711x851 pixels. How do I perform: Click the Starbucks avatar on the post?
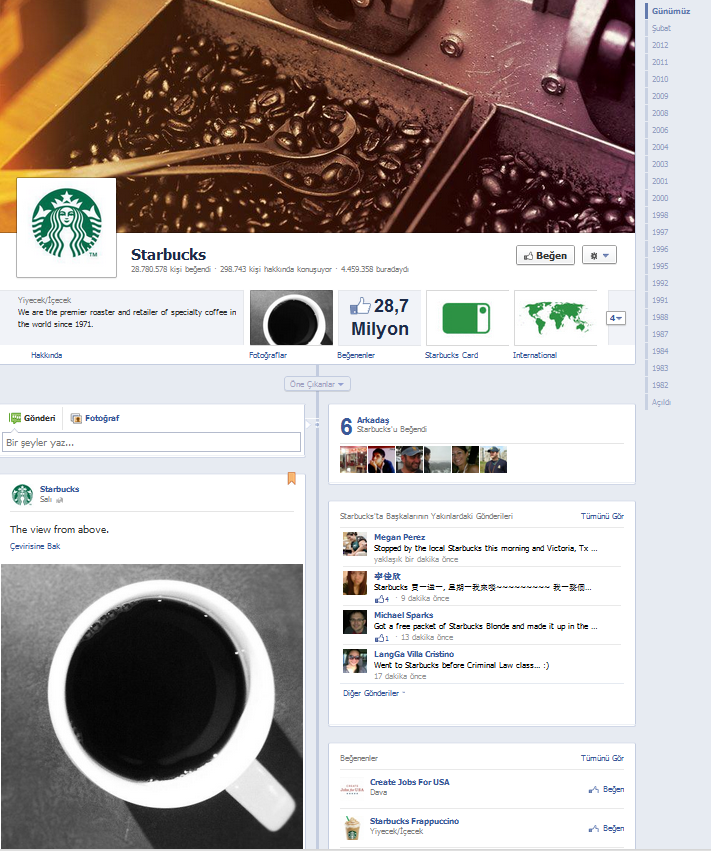pos(22,494)
